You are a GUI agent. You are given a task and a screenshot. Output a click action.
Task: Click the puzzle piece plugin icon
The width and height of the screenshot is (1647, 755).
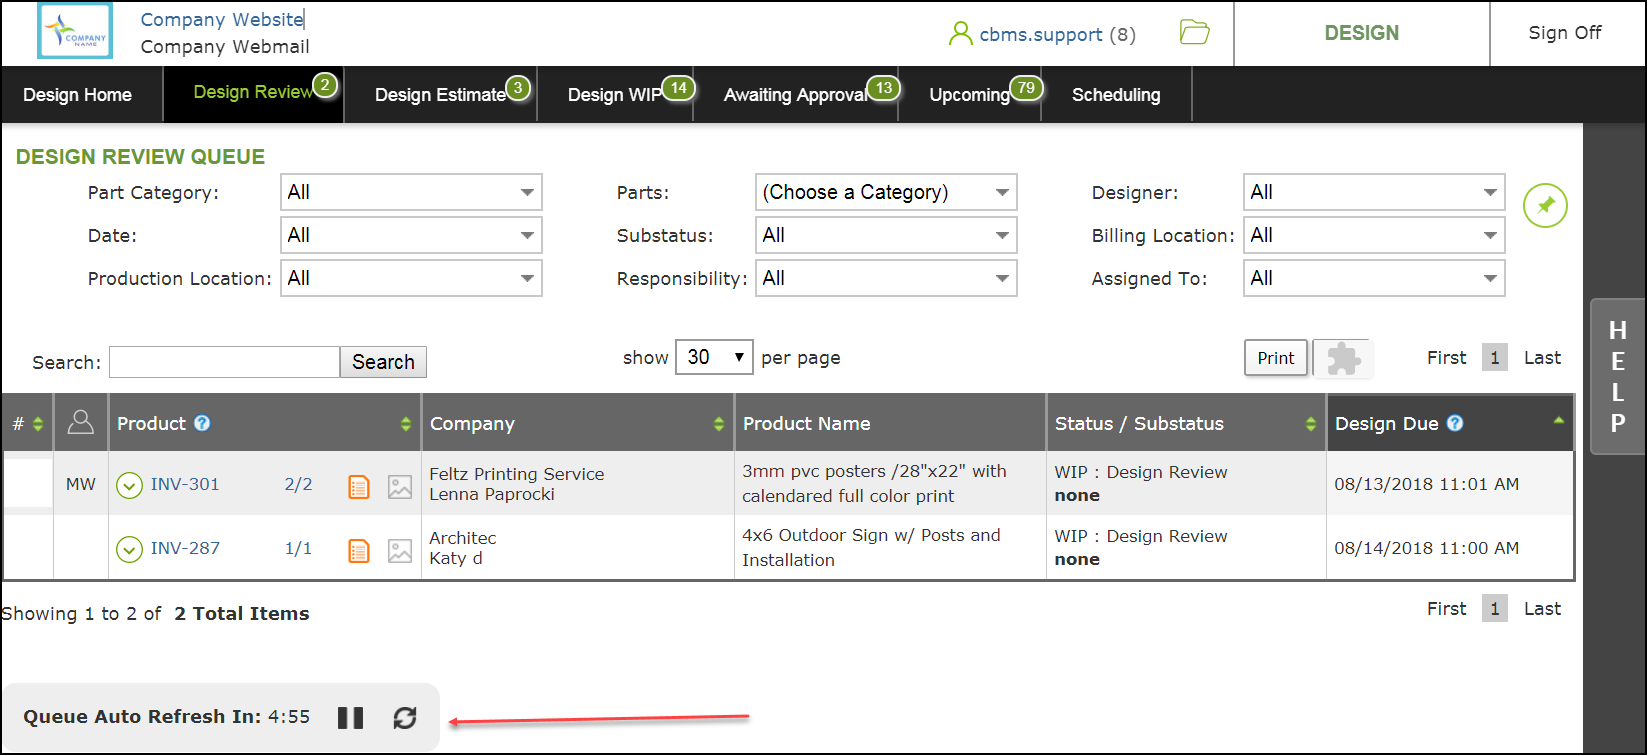[x=1343, y=358]
